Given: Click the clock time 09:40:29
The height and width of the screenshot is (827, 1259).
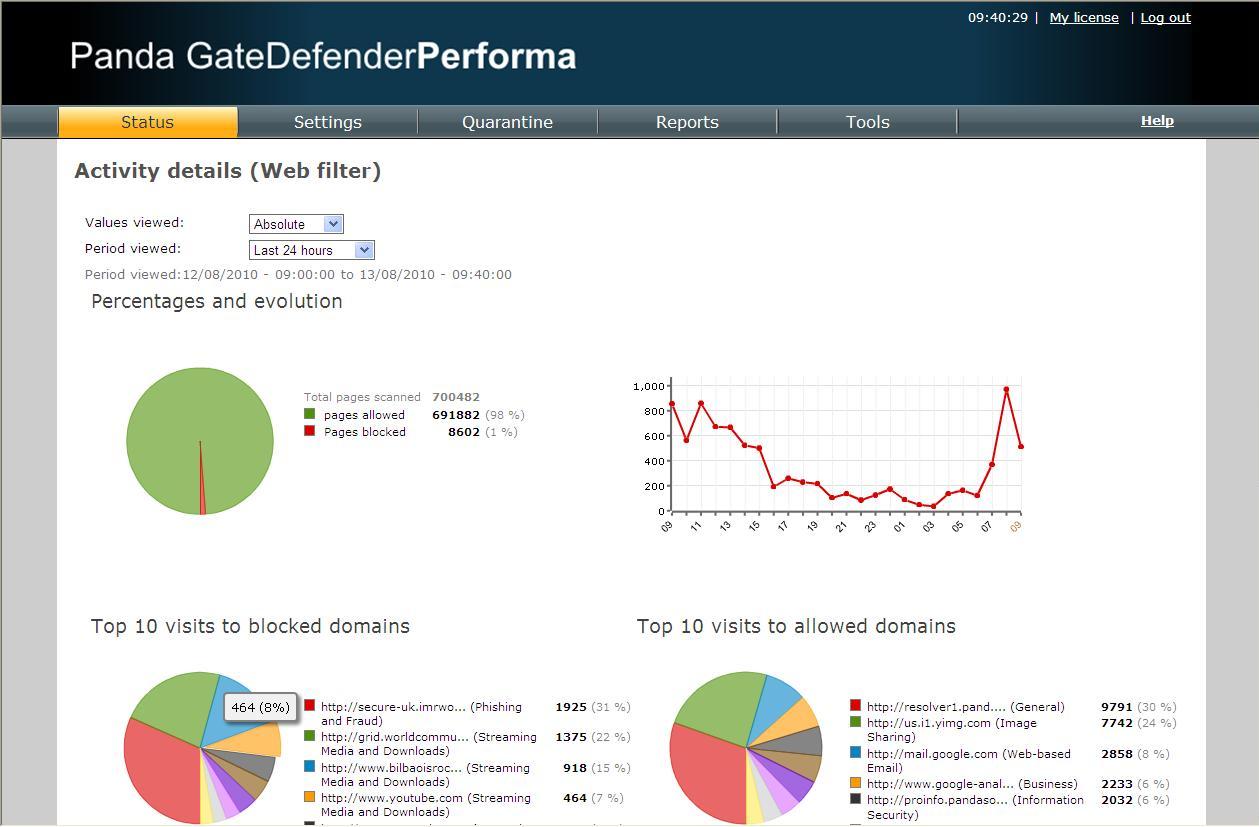Looking at the screenshot, I should (998, 18).
